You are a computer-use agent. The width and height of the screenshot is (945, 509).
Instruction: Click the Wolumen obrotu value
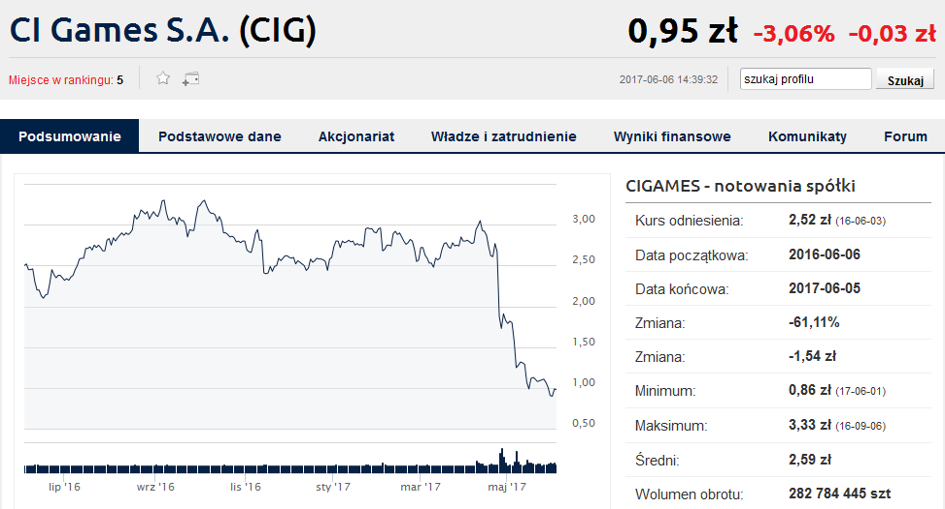point(840,494)
